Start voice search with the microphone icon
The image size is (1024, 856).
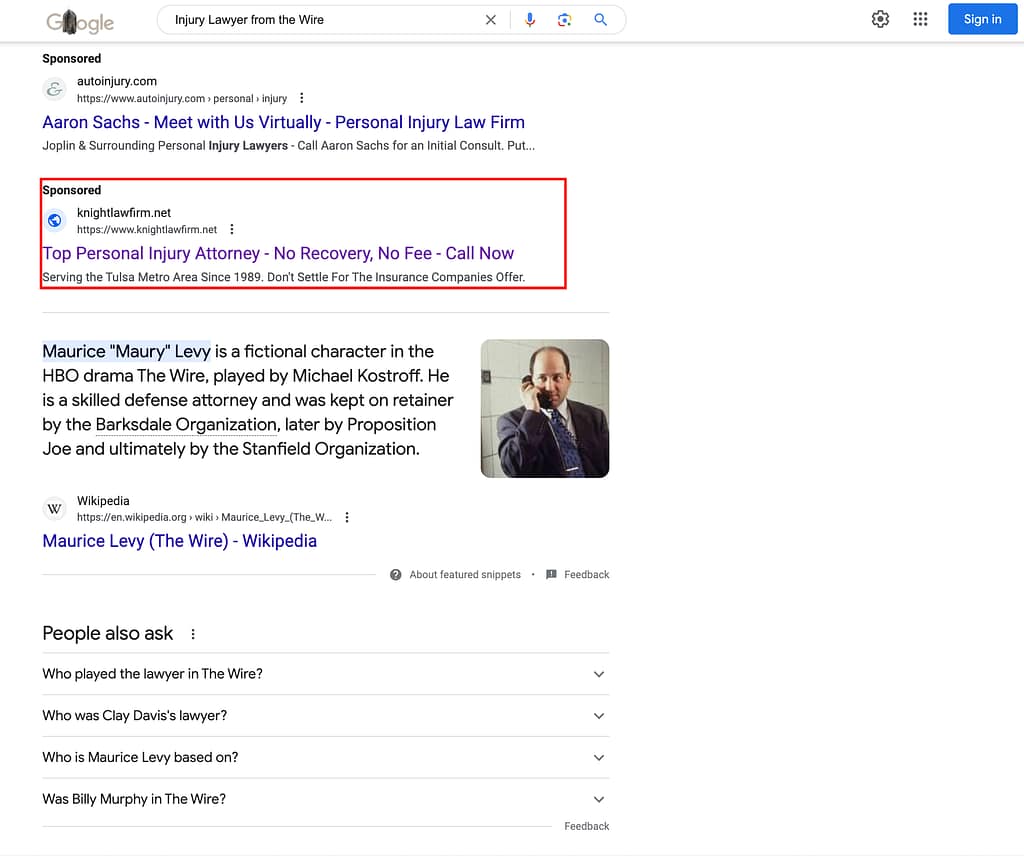(530, 20)
